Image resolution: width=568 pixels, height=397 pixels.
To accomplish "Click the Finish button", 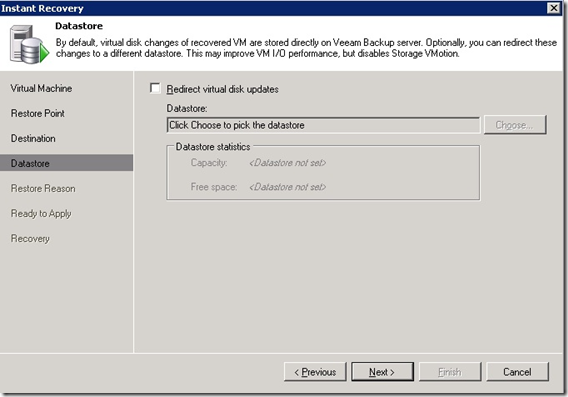I will (x=450, y=372).
